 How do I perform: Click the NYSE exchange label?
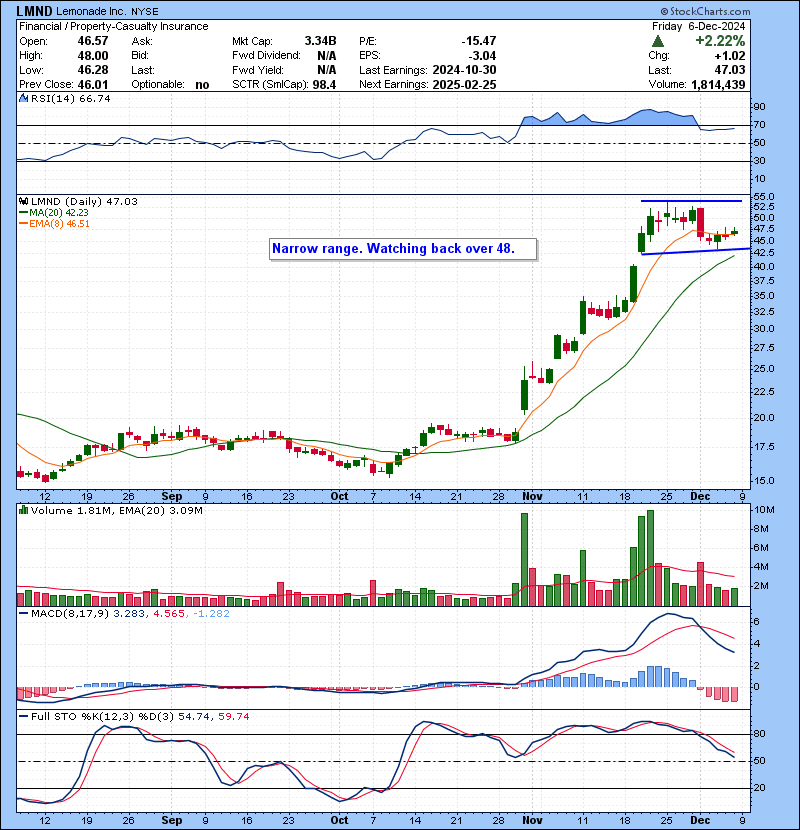[145, 11]
